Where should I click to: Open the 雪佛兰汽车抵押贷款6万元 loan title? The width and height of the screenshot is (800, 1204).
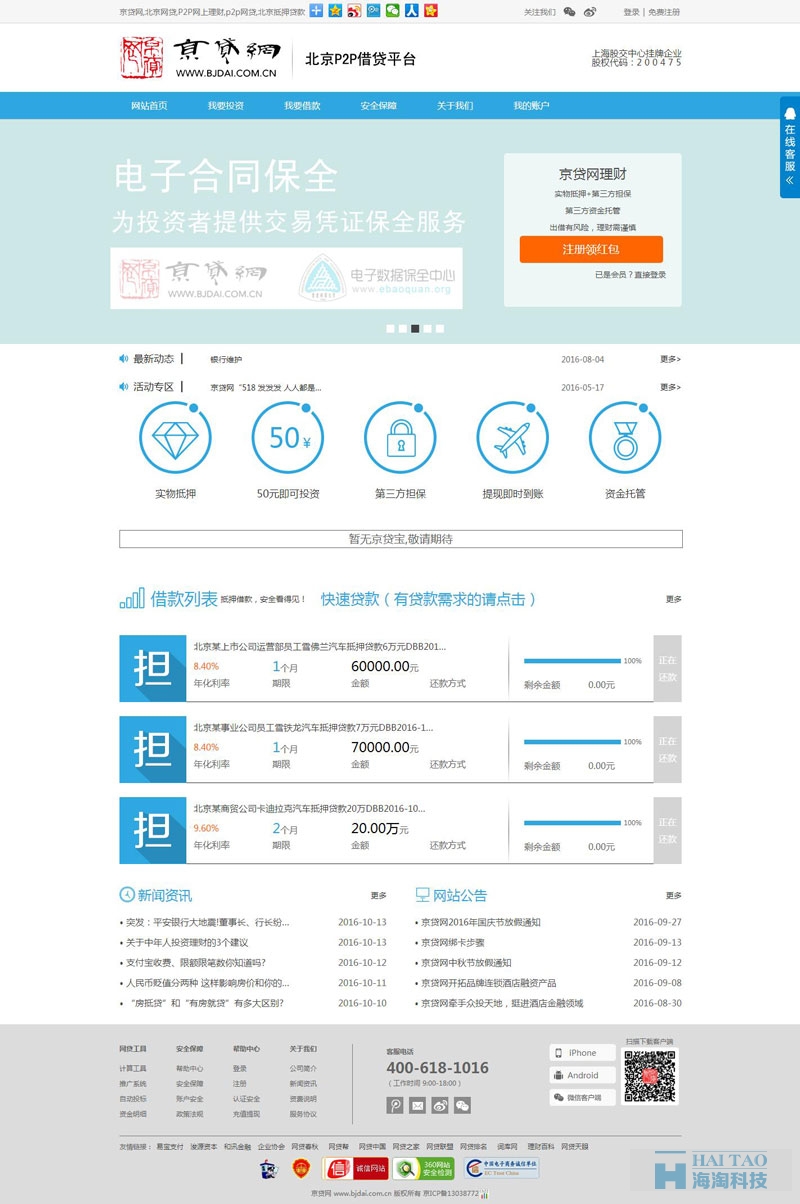[320, 646]
